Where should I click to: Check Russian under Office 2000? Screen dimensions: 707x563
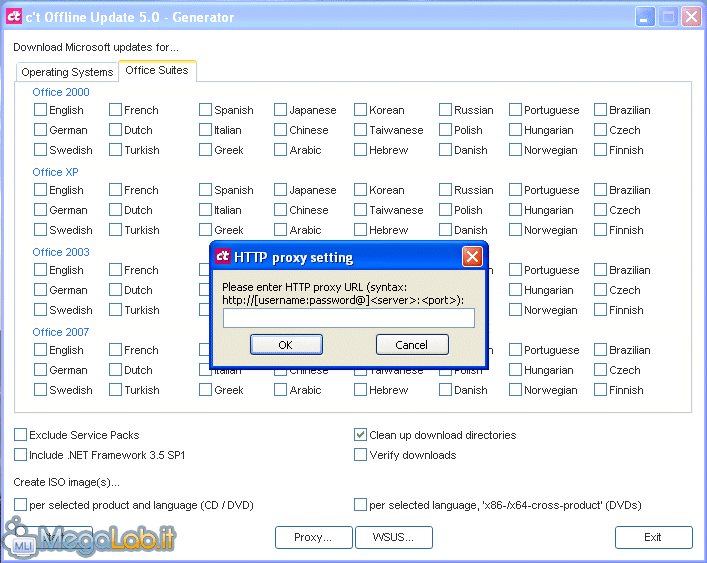tap(445, 110)
